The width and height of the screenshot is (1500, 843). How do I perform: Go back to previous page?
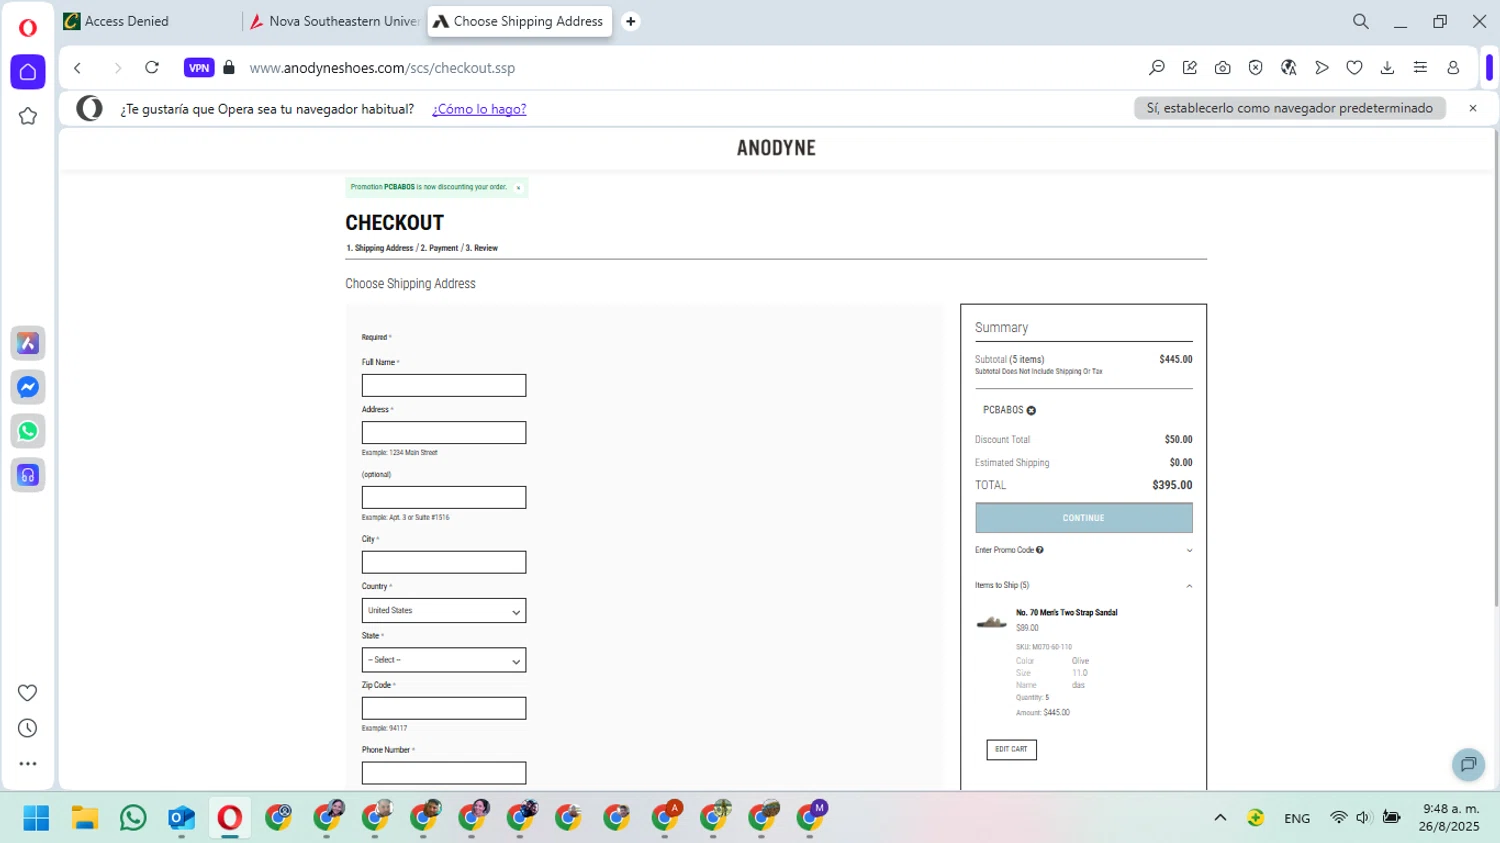click(x=78, y=68)
